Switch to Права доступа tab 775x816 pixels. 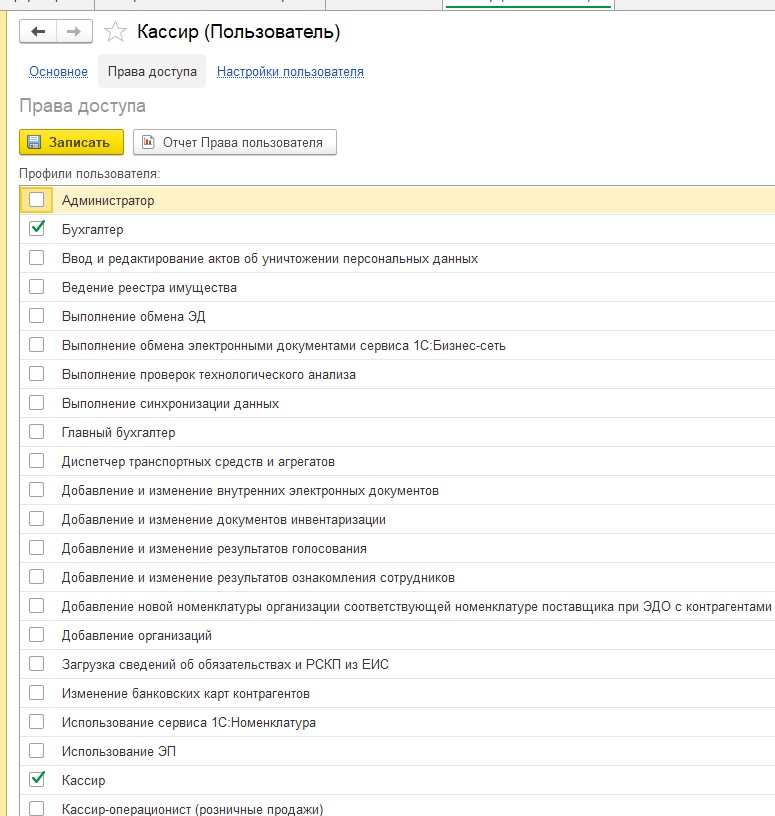click(x=152, y=71)
